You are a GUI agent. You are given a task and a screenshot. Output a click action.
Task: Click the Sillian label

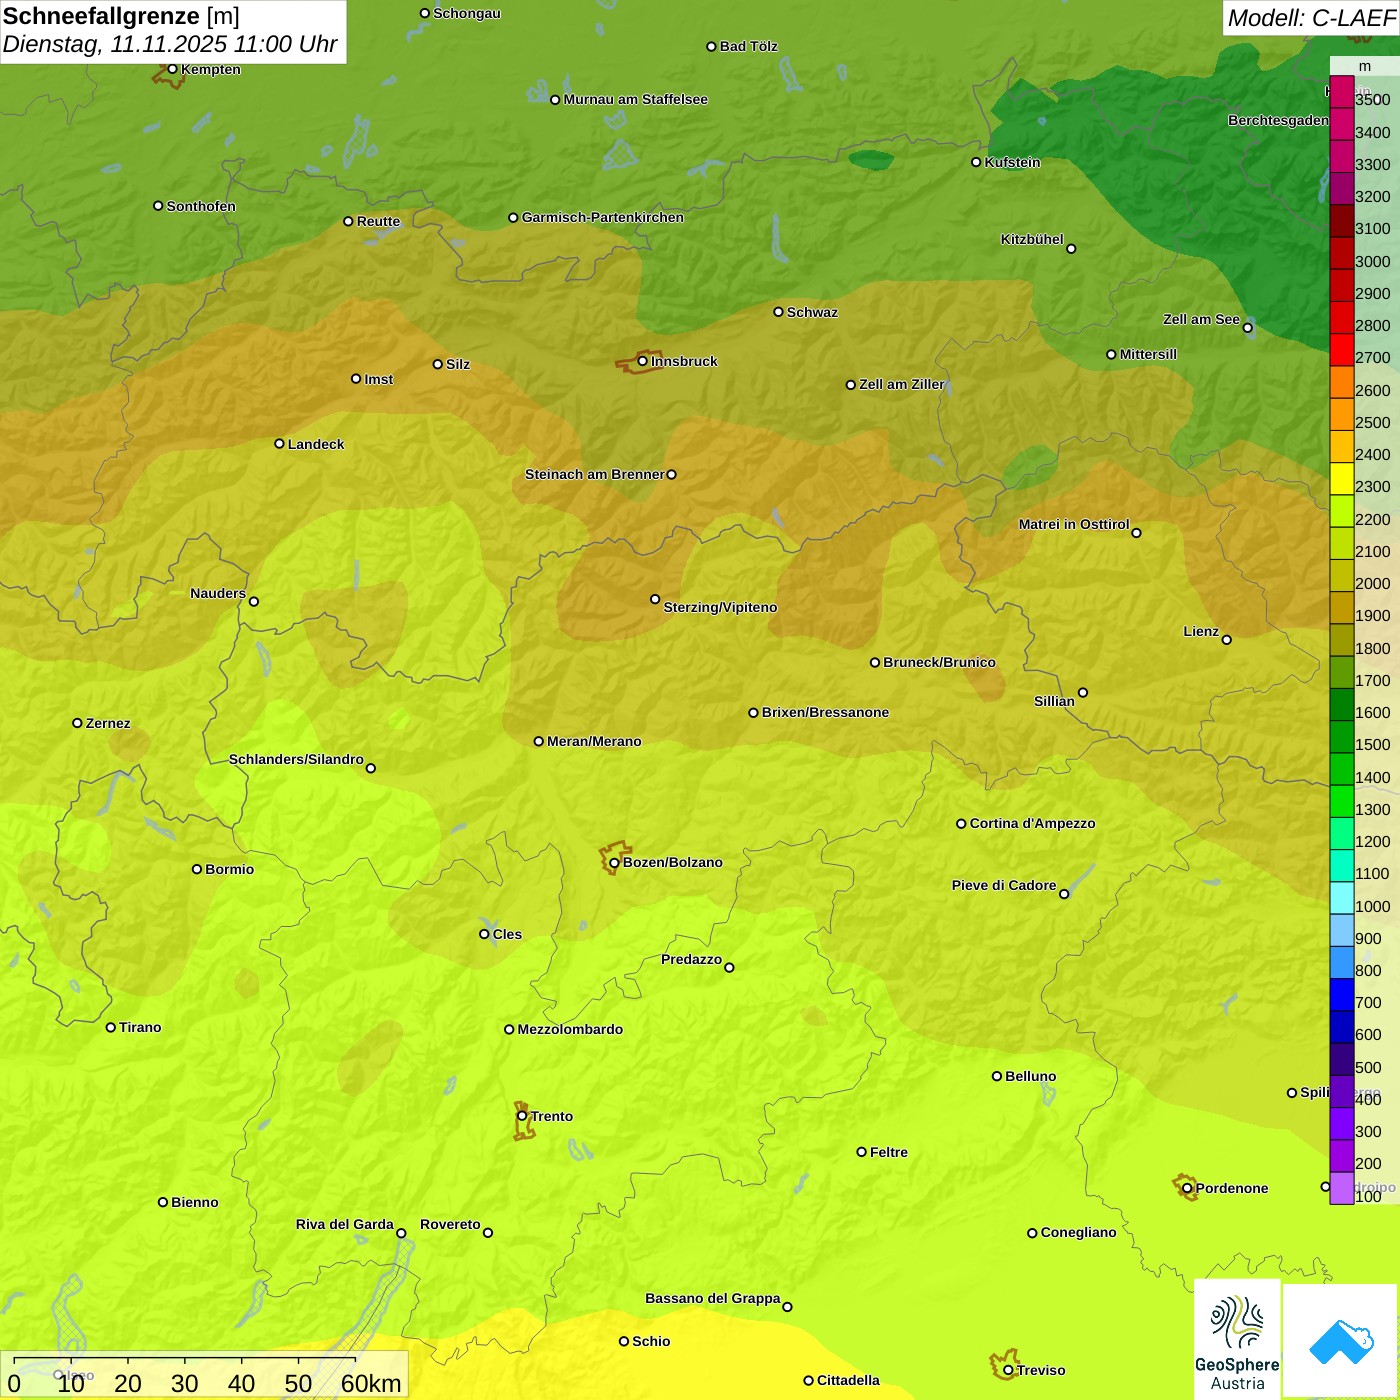pos(1054,701)
